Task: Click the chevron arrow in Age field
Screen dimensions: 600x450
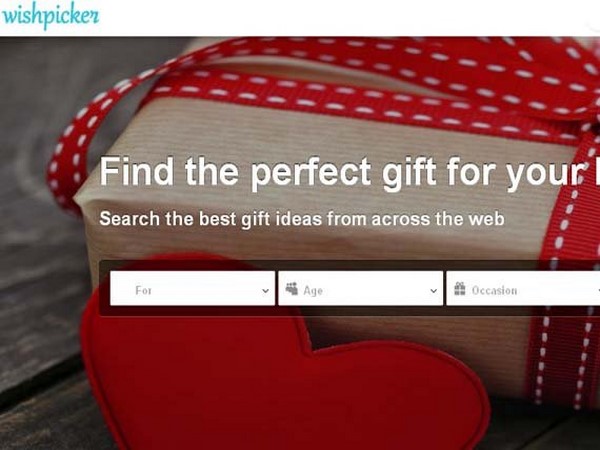Action: (434, 291)
